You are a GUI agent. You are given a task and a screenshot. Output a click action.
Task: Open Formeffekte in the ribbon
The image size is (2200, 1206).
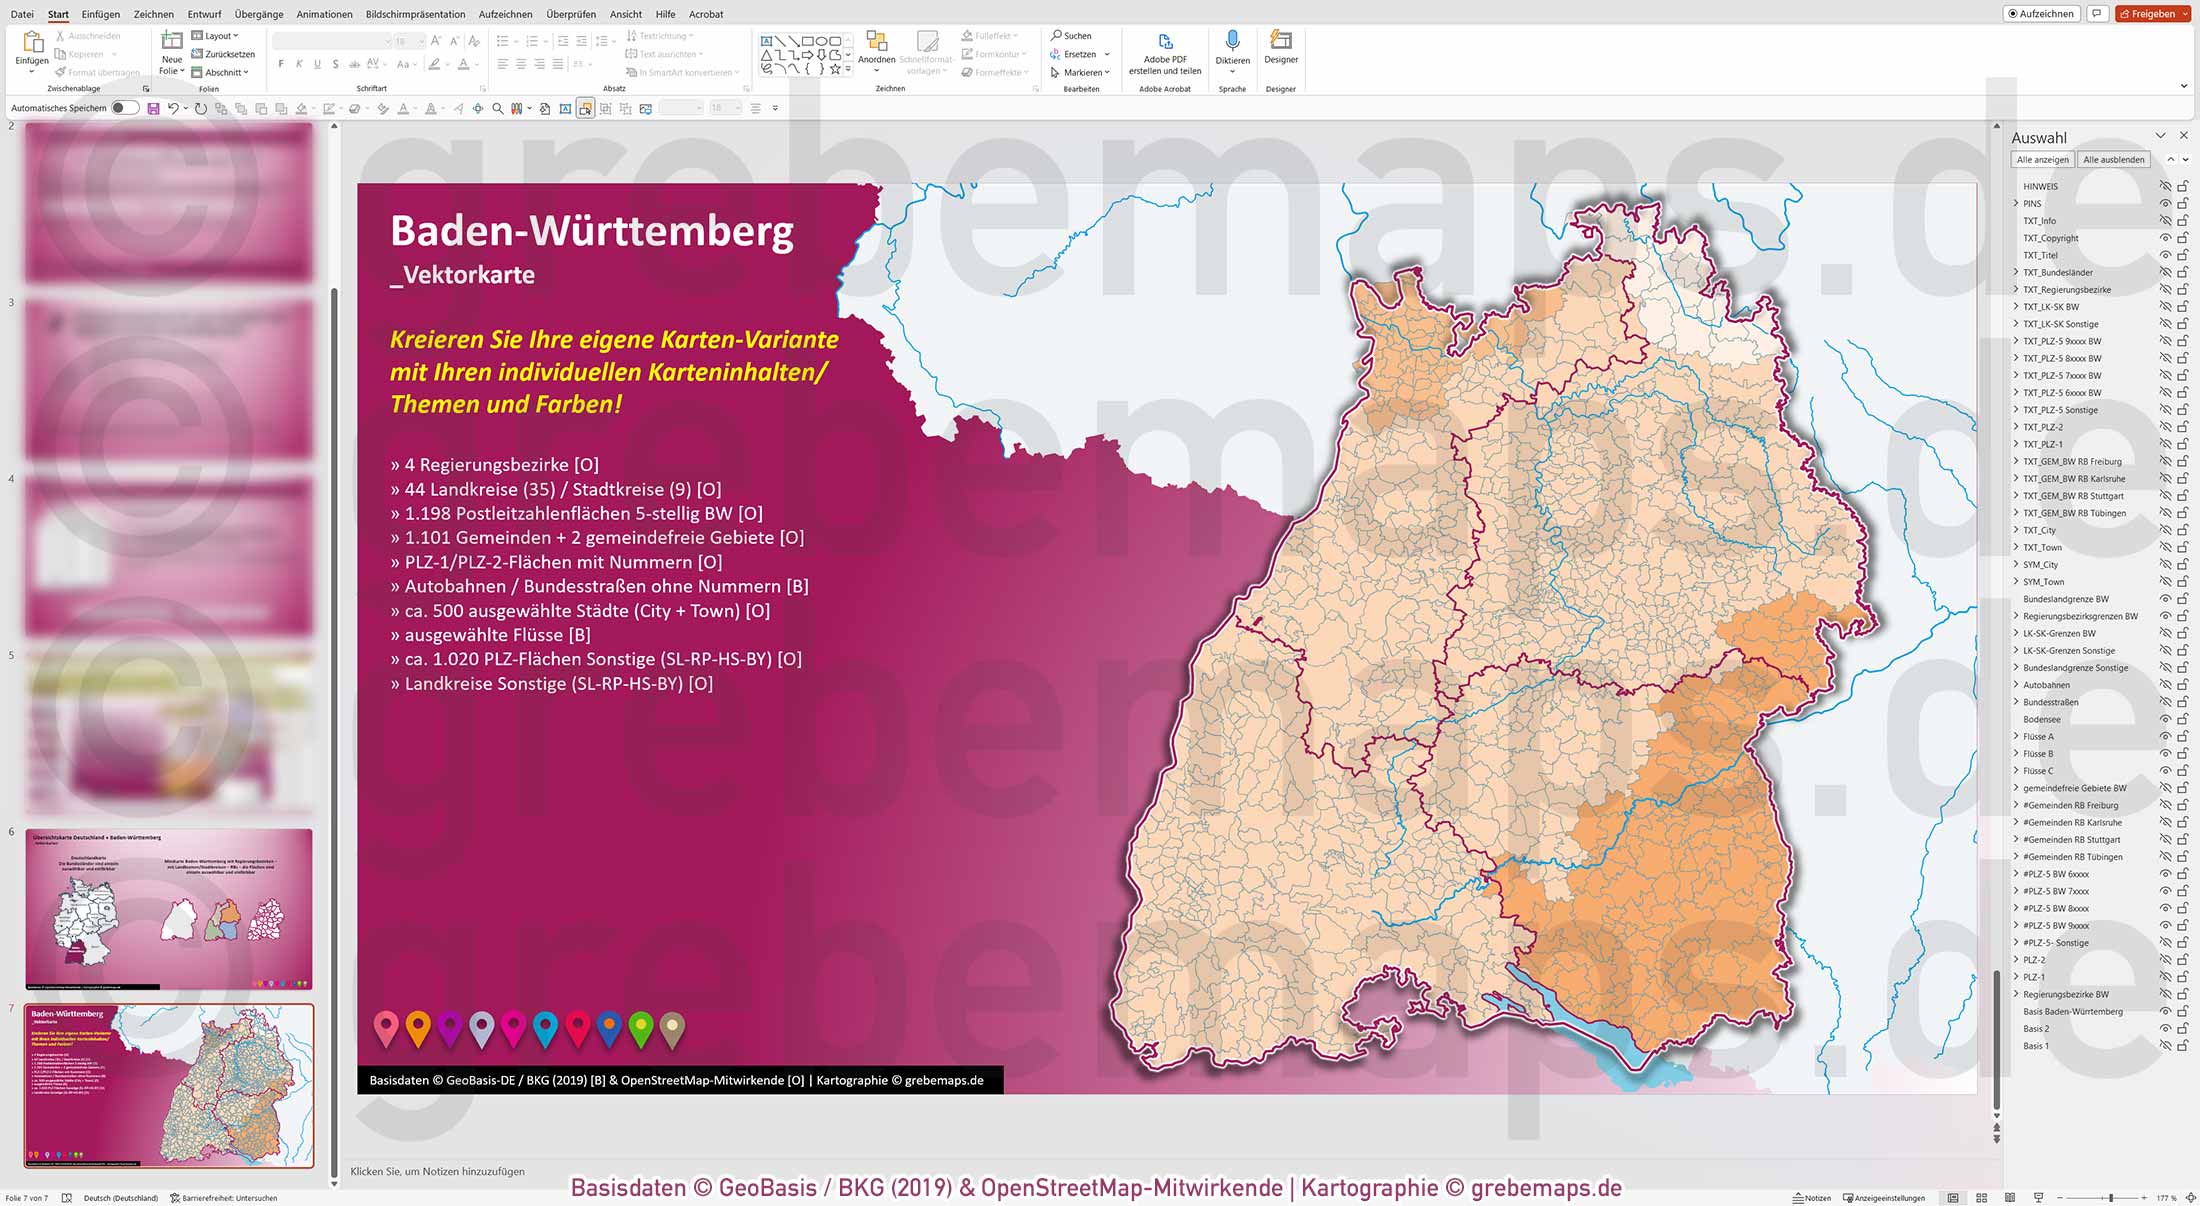(994, 71)
